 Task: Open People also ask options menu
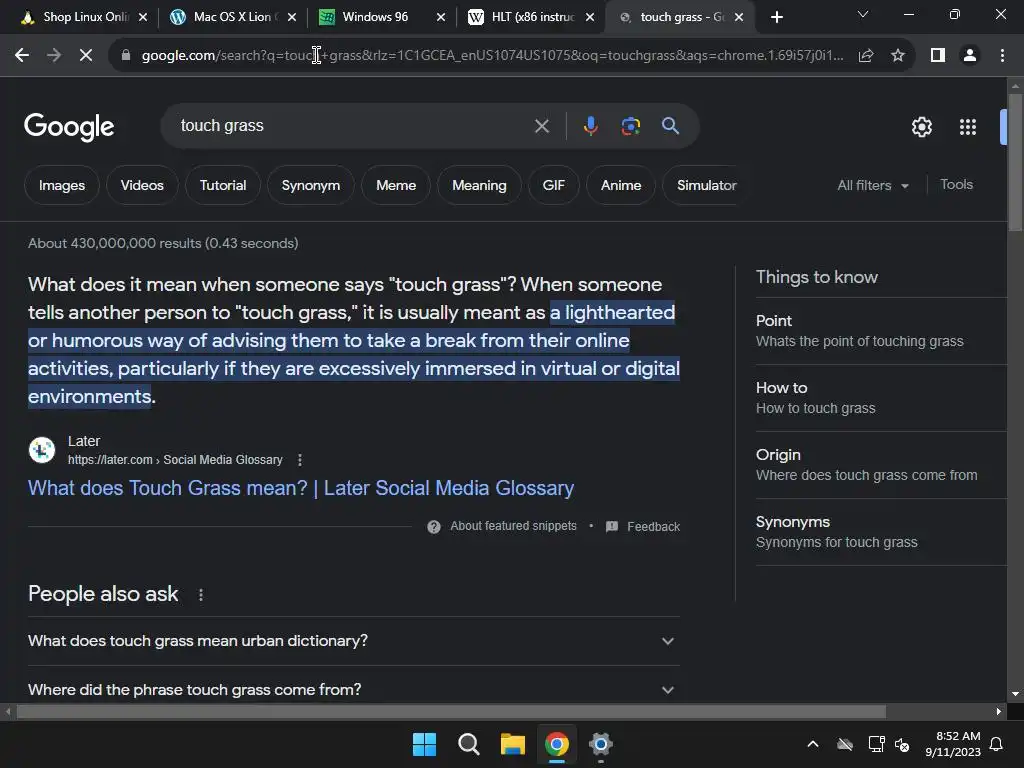(200, 595)
